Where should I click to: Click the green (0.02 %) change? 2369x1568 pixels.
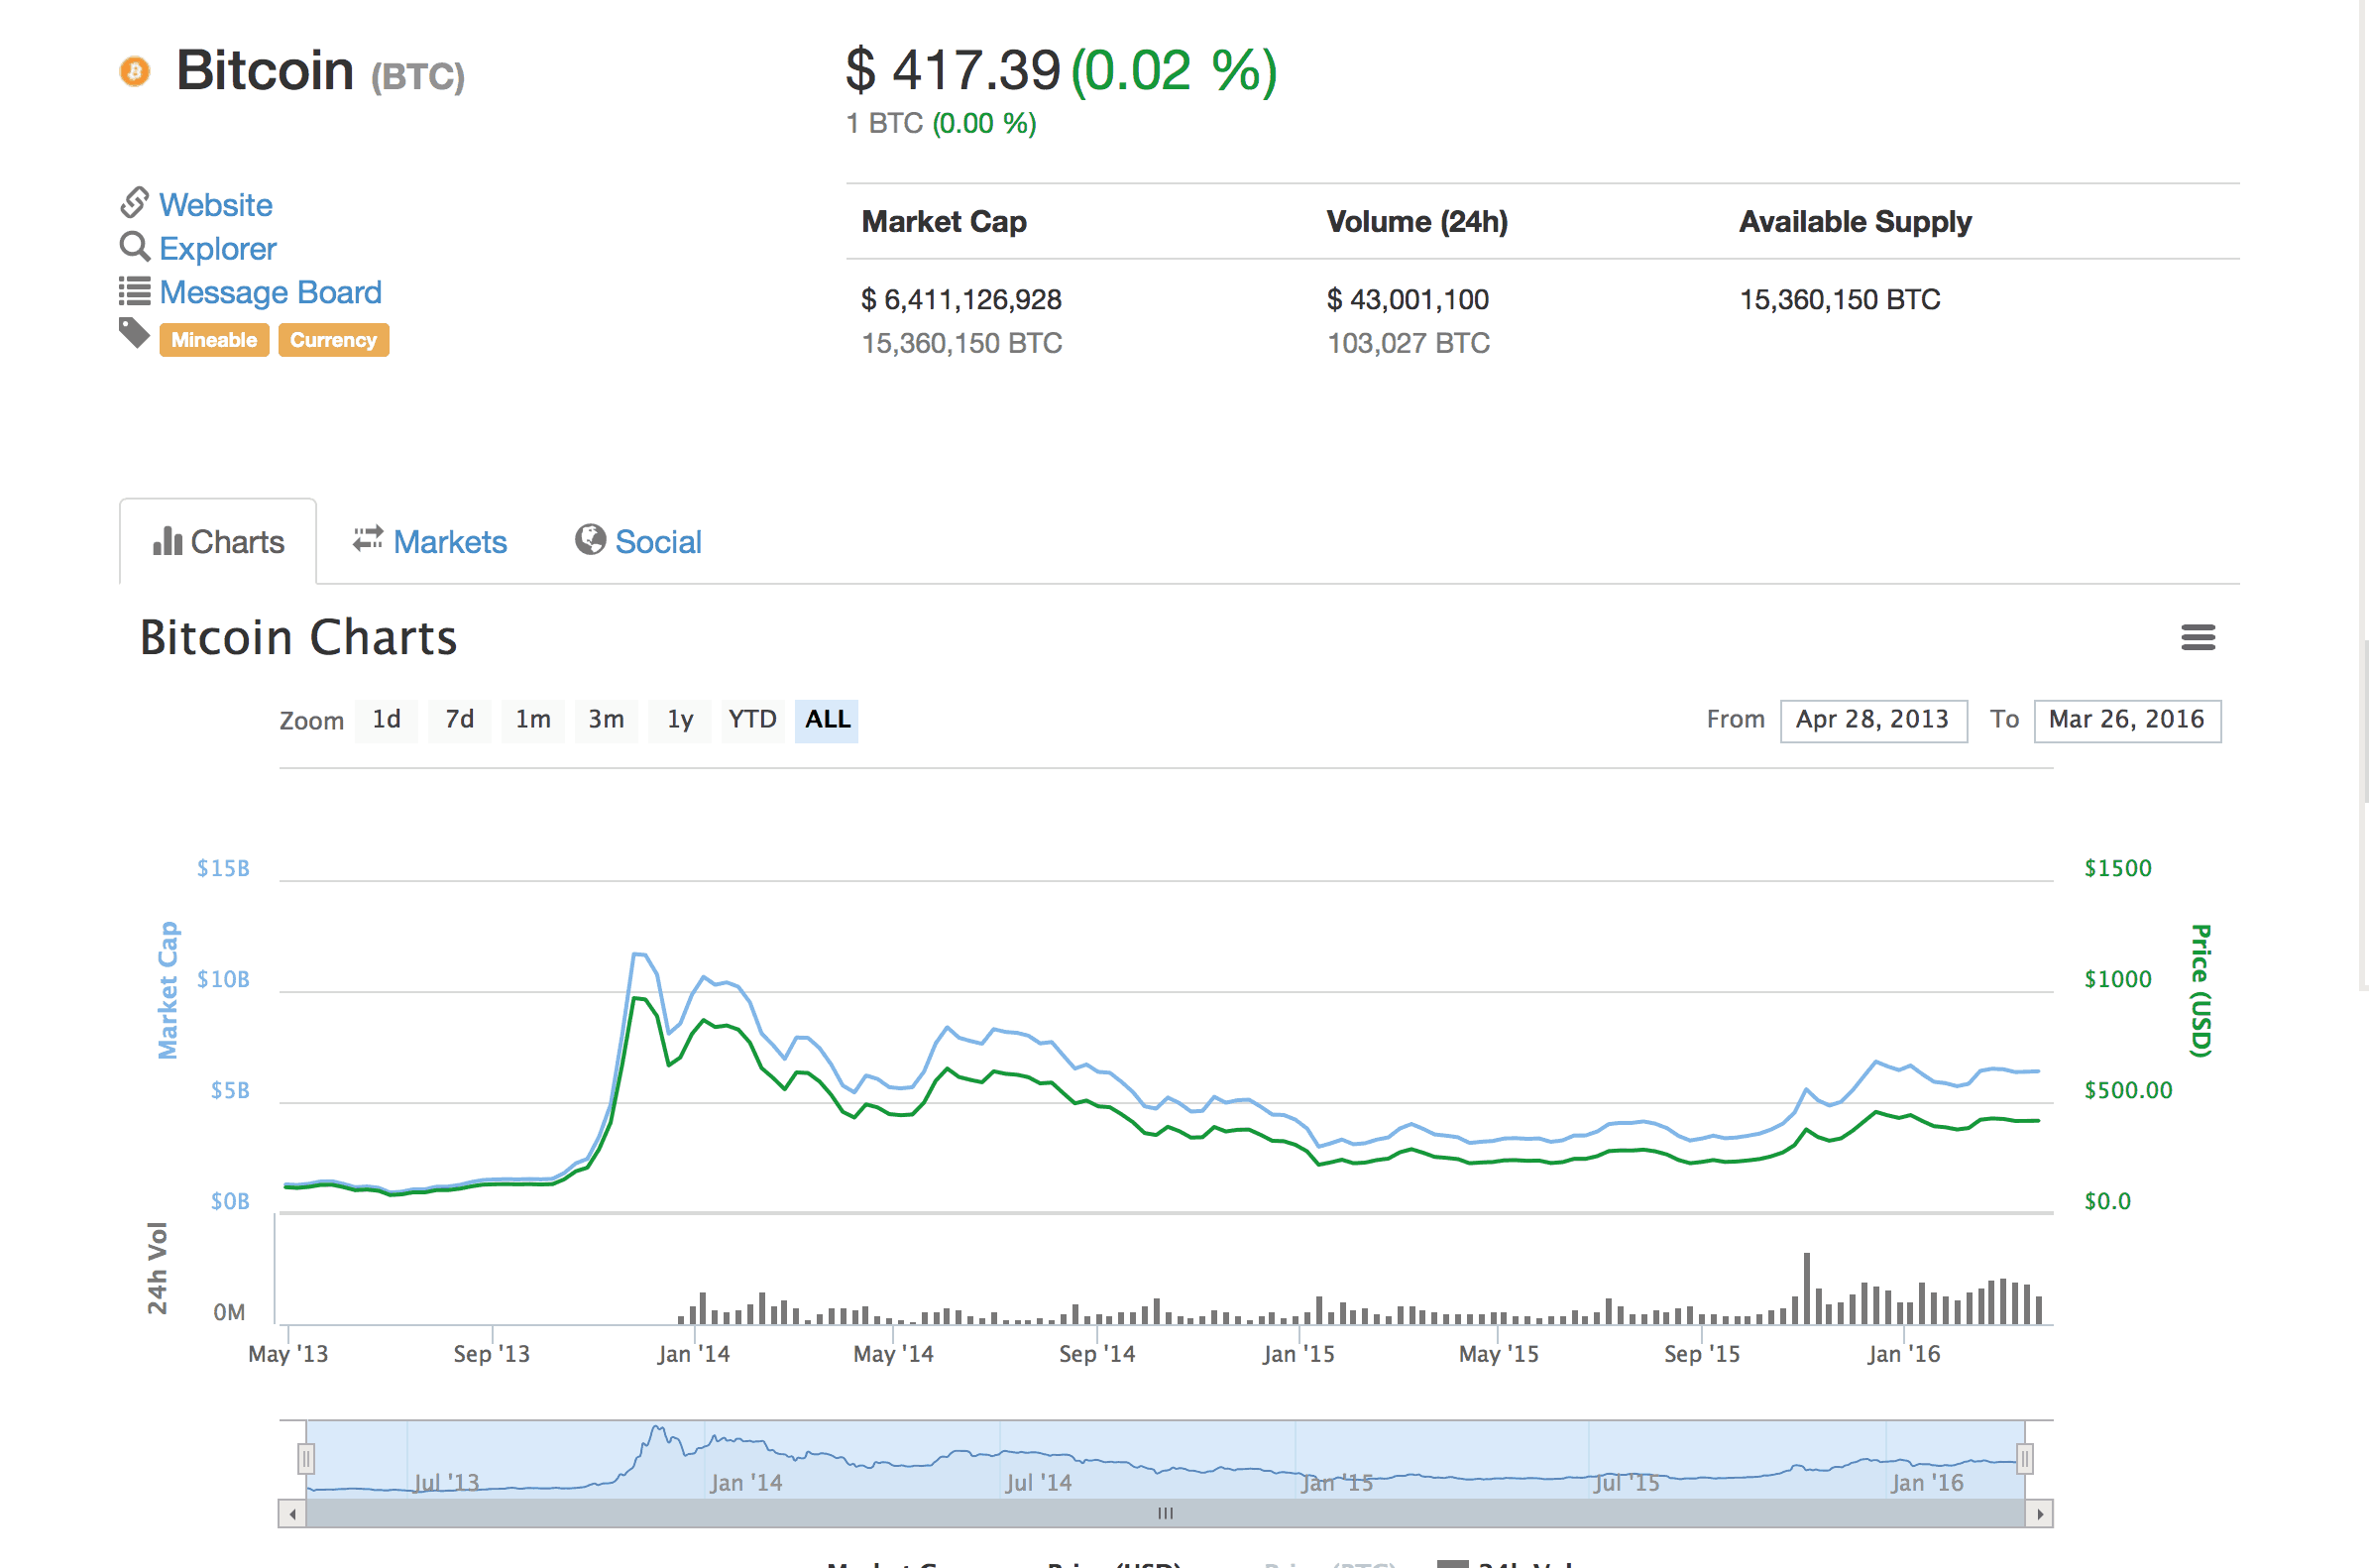point(1174,70)
